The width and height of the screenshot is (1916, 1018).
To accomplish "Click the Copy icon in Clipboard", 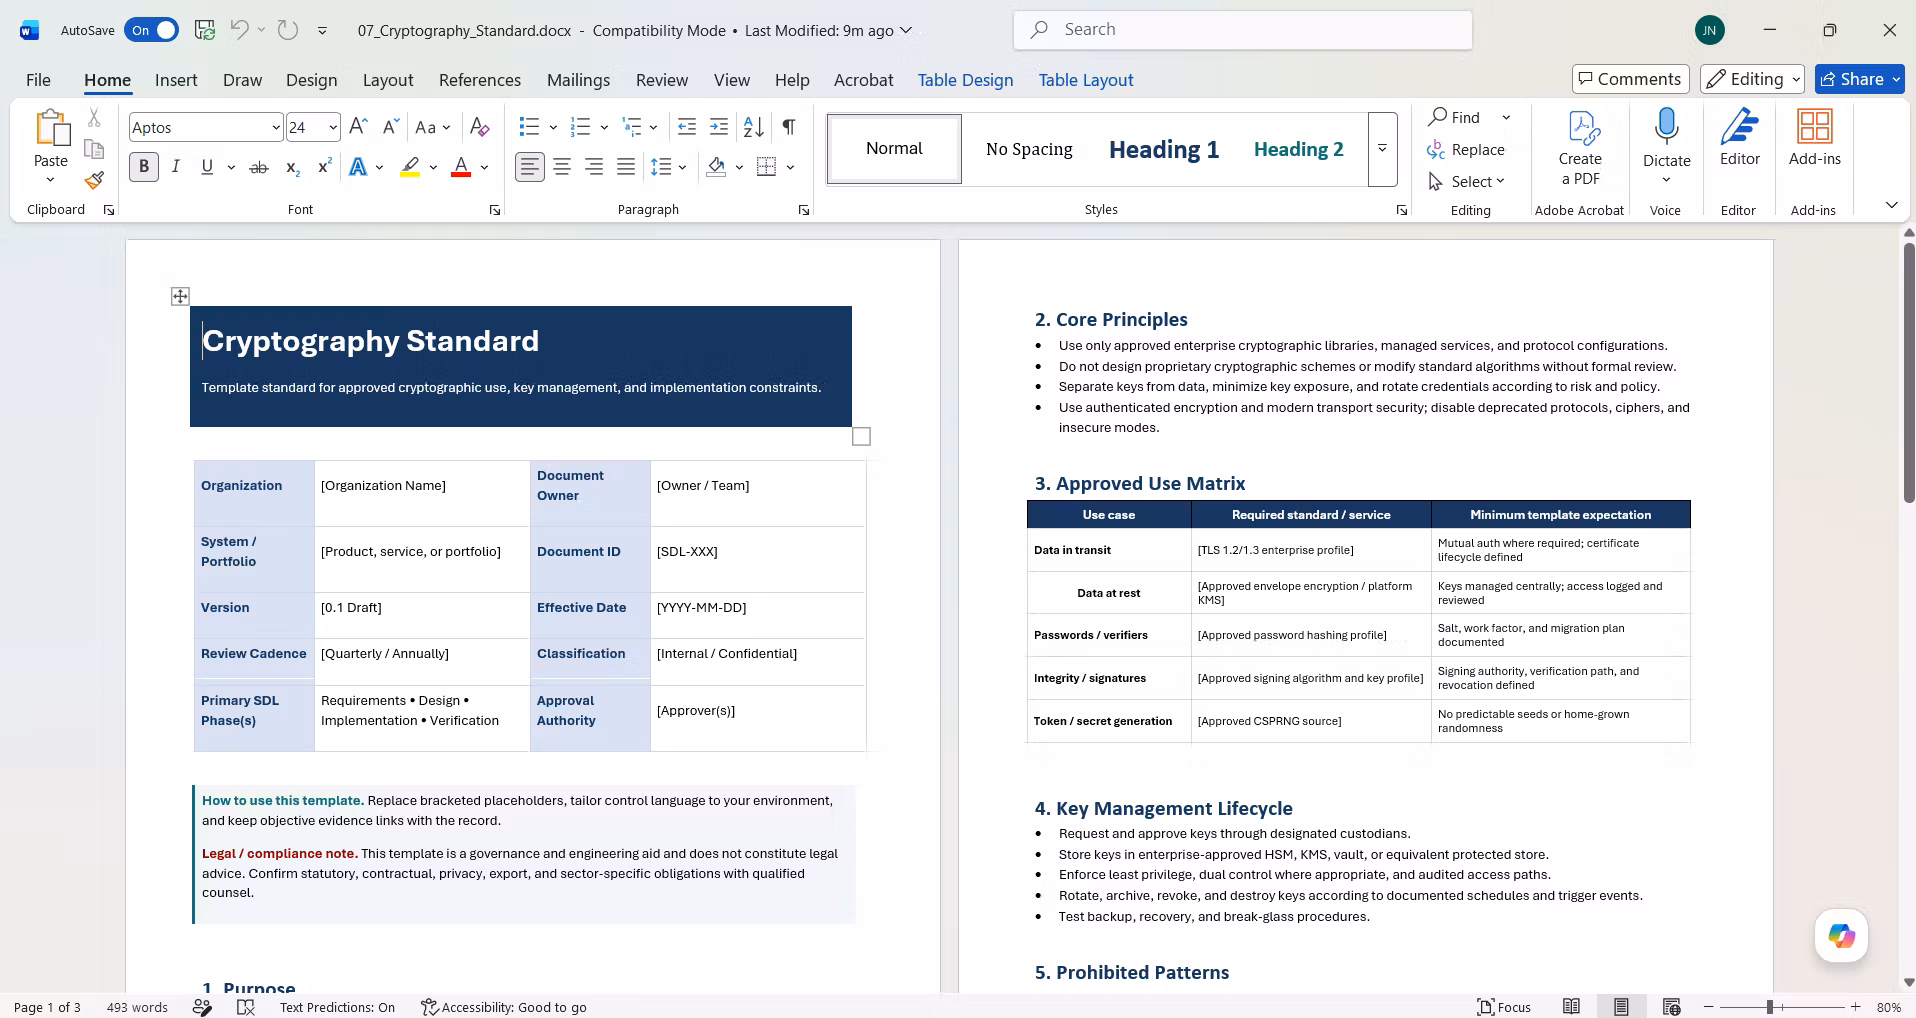I will coord(94,149).
